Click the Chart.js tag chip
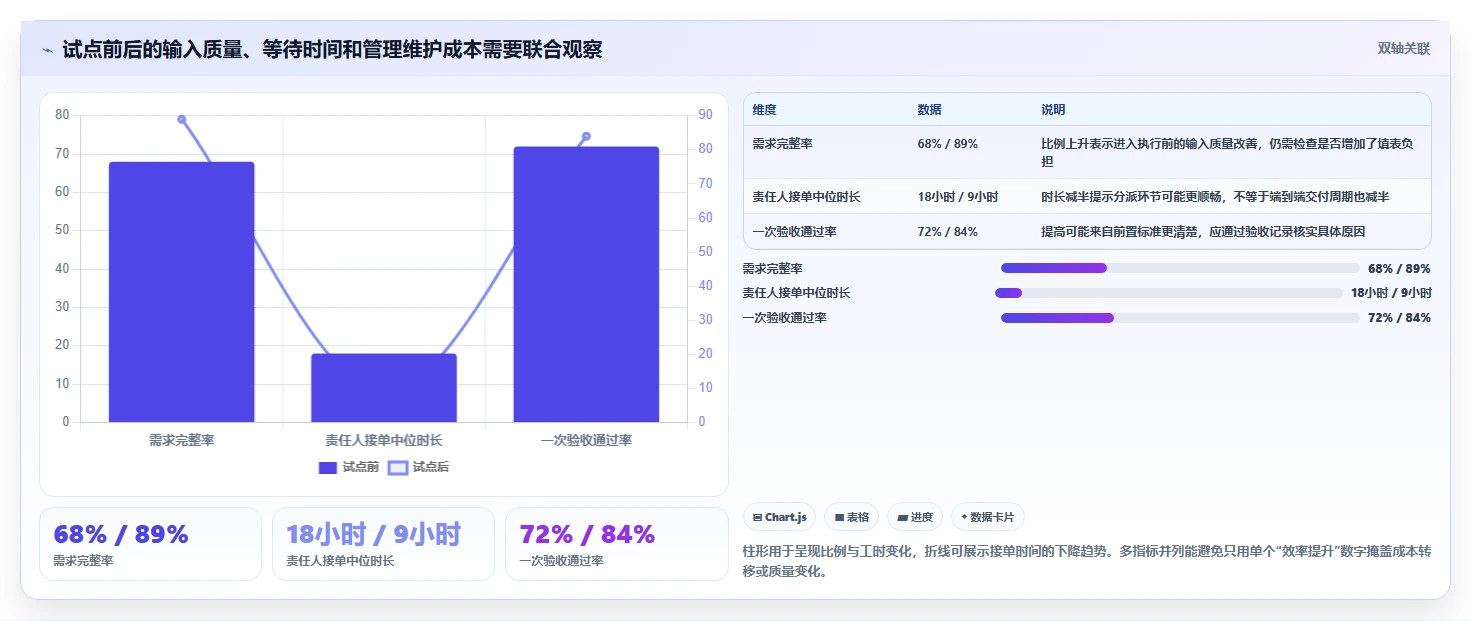This screenshot has height=621, width=1471. (x=779, y=517)
